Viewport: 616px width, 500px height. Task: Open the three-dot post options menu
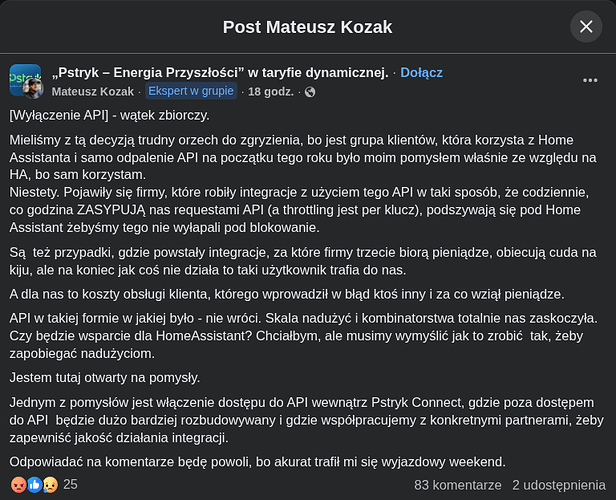tap(590, 81)
